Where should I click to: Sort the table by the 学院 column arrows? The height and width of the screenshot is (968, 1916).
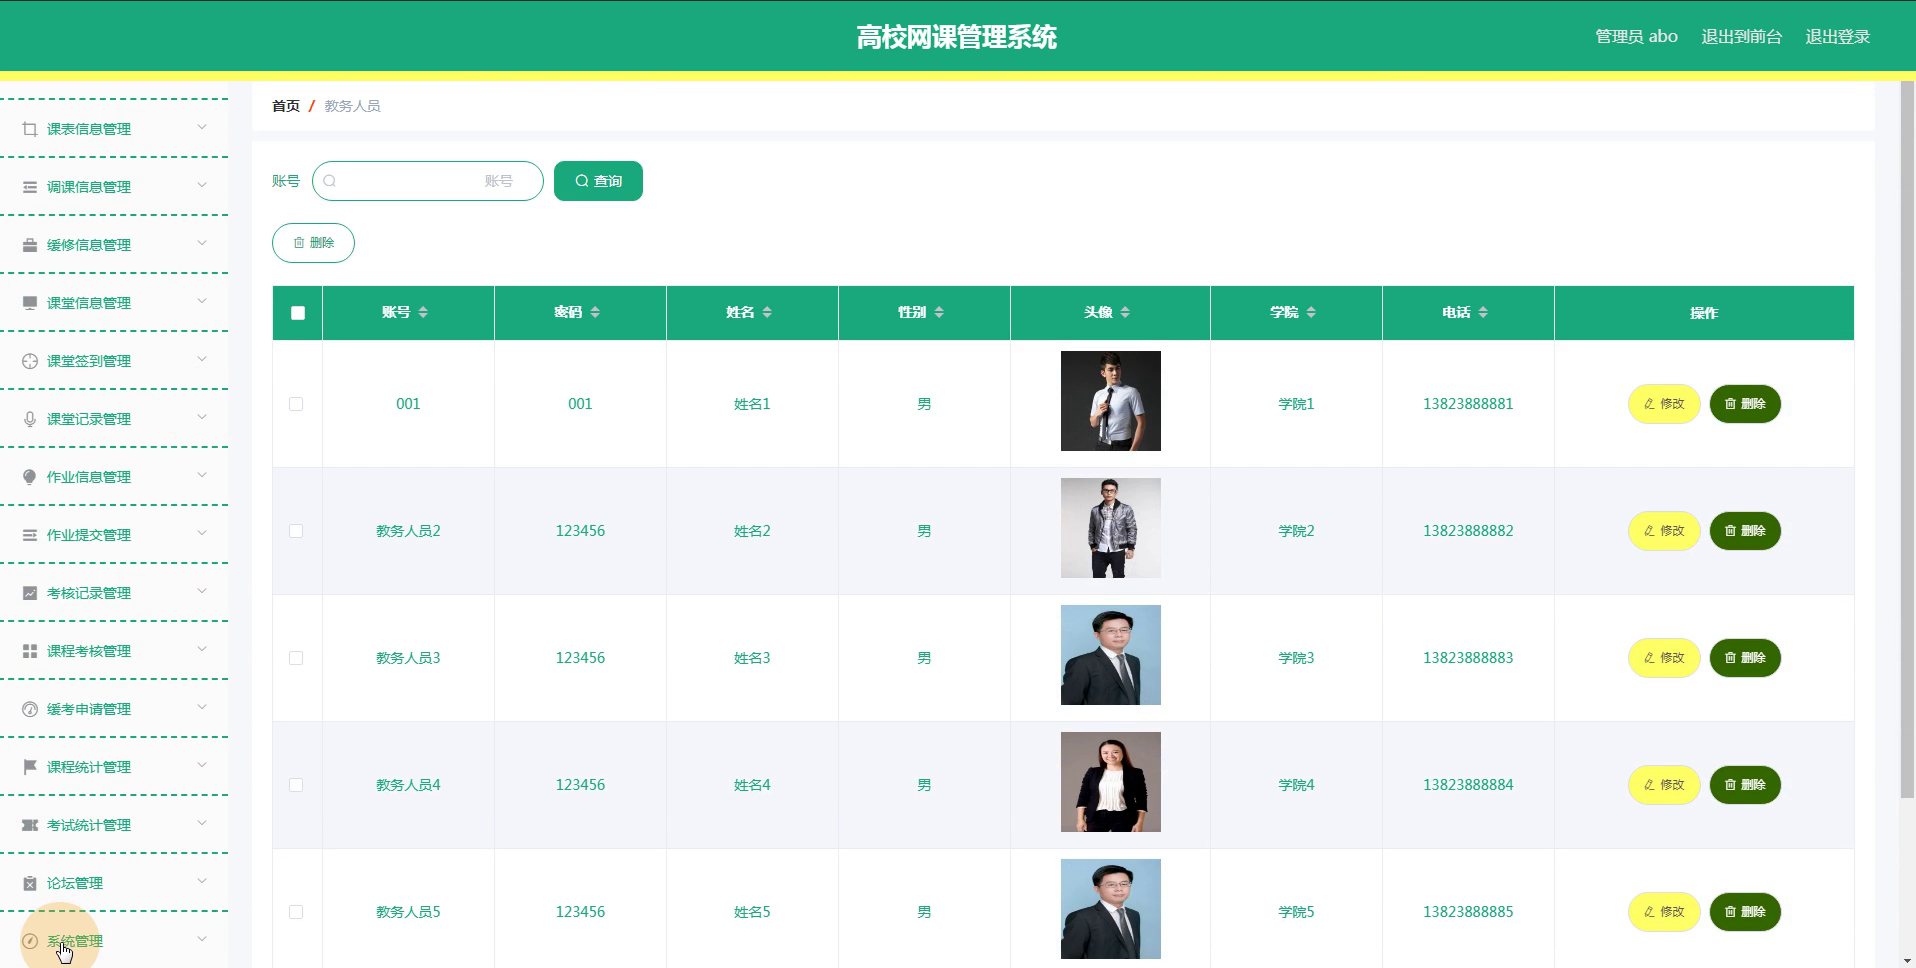[x=1311, y=312]
